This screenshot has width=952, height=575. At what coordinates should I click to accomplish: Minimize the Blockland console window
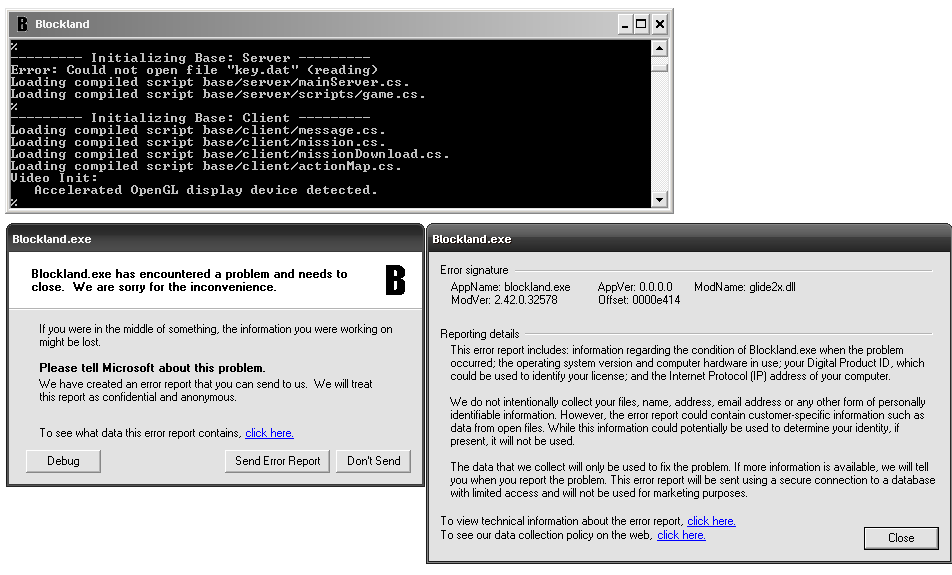coord(625,24)
